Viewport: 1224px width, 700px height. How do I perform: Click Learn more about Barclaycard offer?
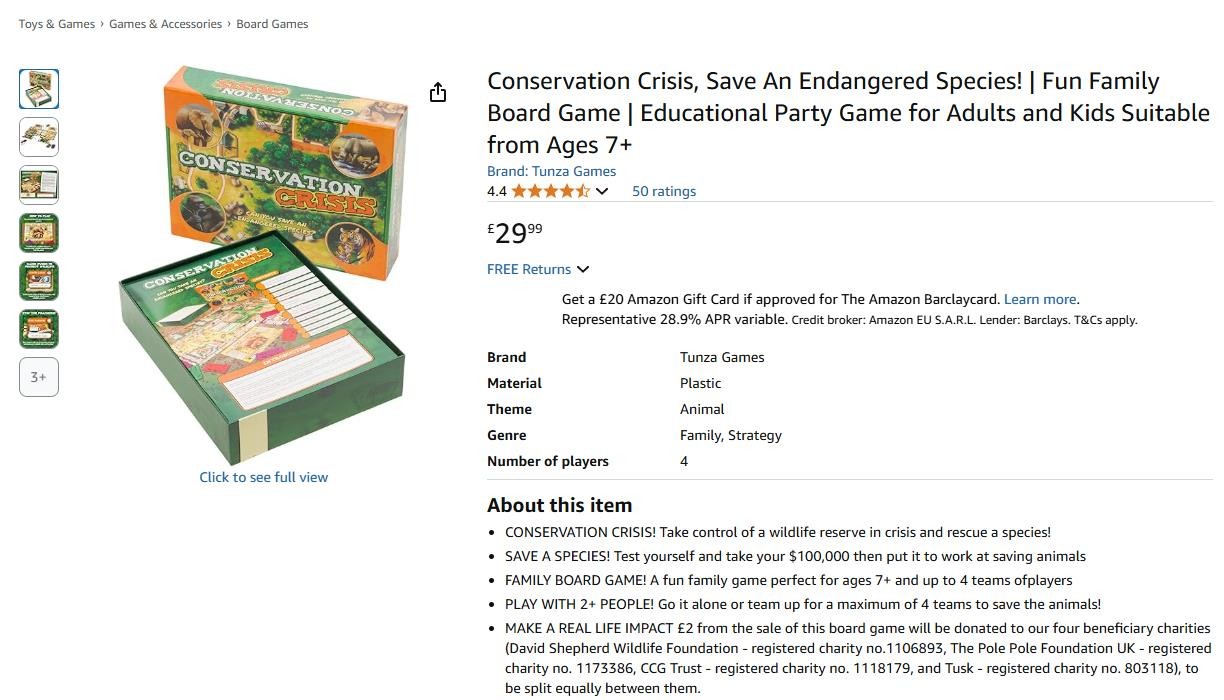pyautogui.click(x=1040, y=299)
